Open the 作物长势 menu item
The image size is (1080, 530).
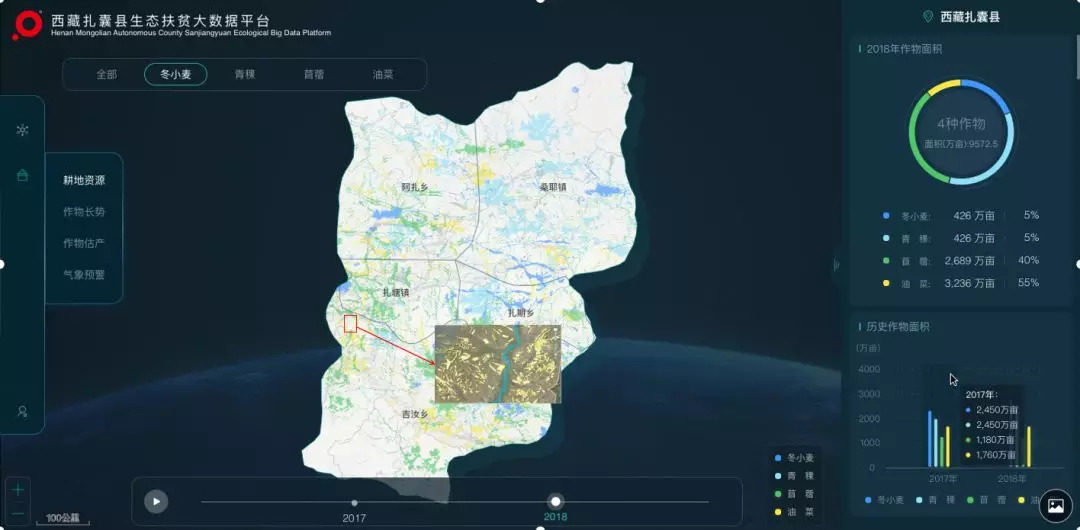84,212
